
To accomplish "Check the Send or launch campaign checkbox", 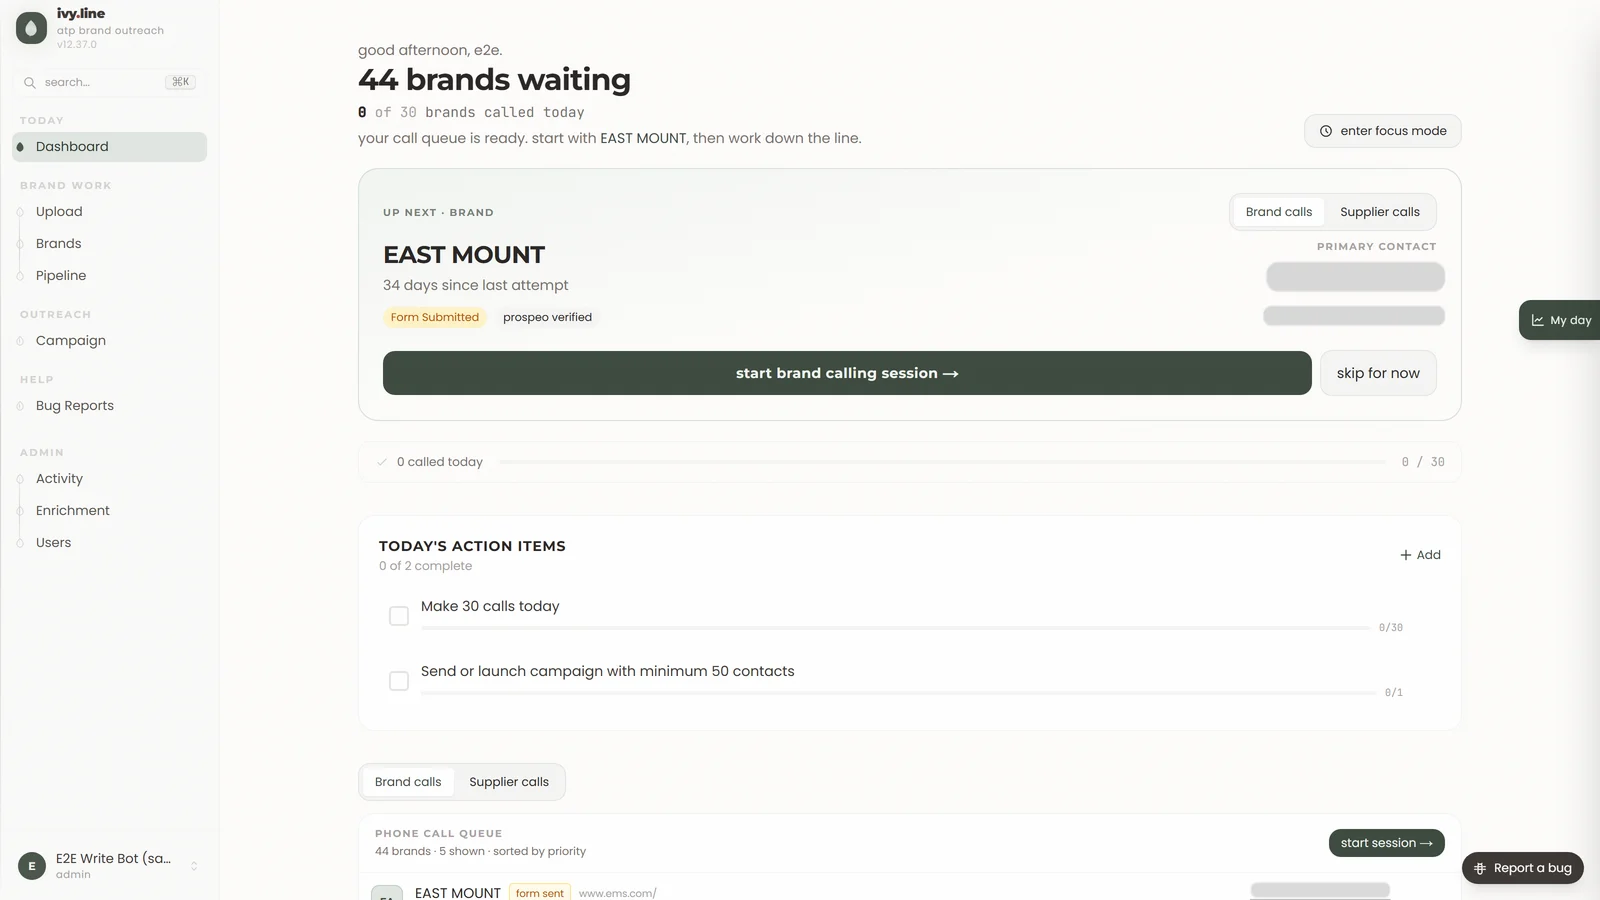I will (x=399, y=681).
